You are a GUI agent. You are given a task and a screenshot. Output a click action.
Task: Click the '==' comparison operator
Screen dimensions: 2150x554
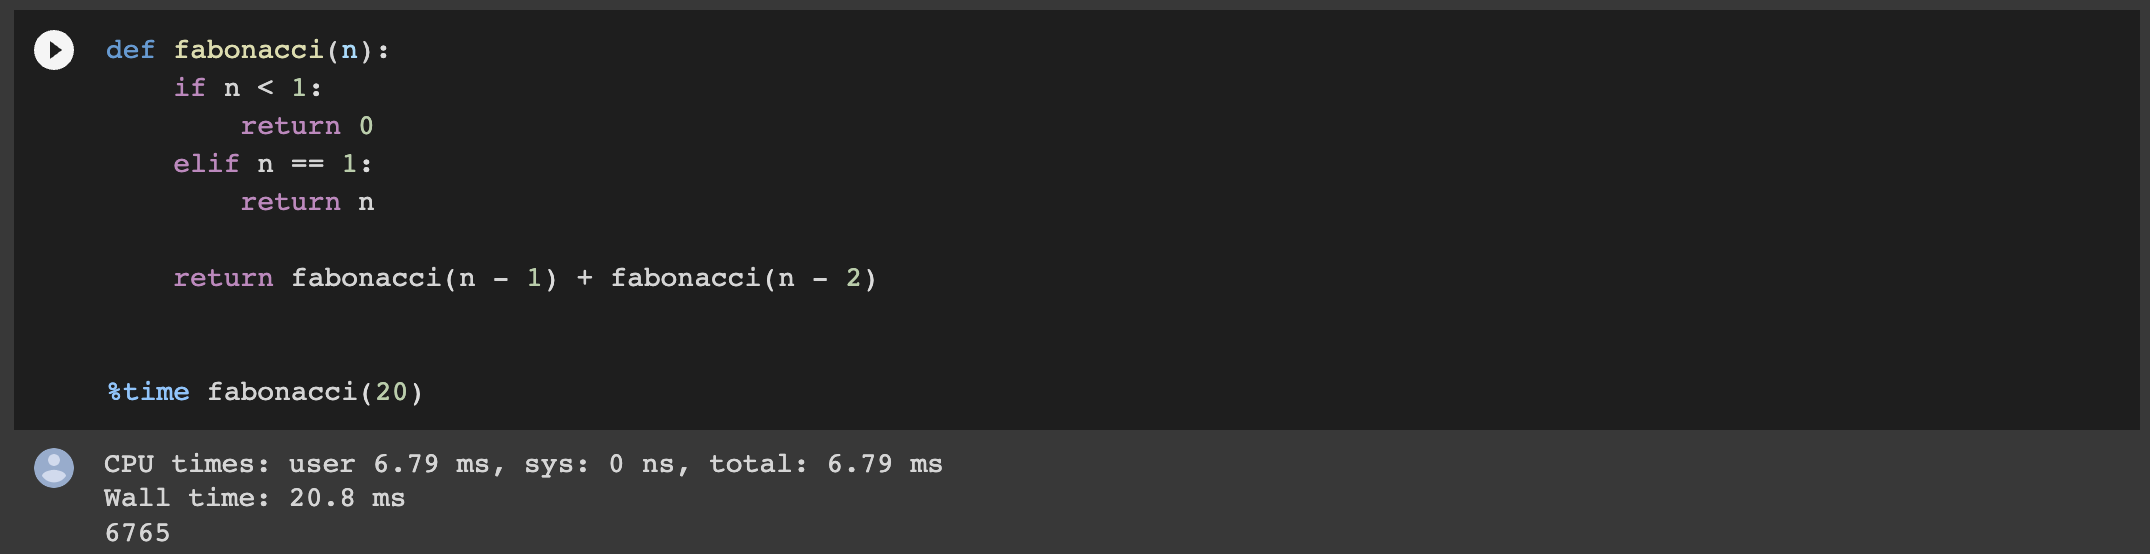pyautogui.click(x=307, y=164)
